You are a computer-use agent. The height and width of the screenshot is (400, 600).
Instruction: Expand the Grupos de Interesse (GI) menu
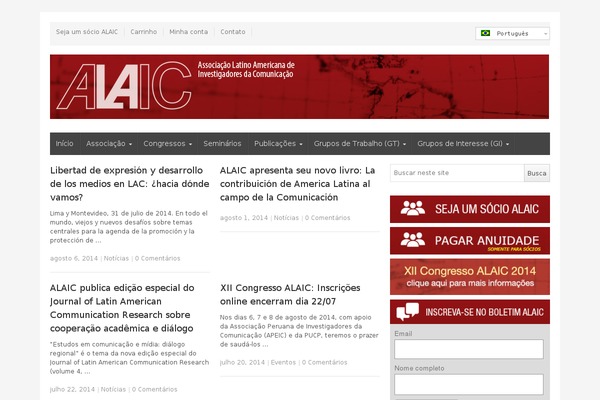click(463, 144)
